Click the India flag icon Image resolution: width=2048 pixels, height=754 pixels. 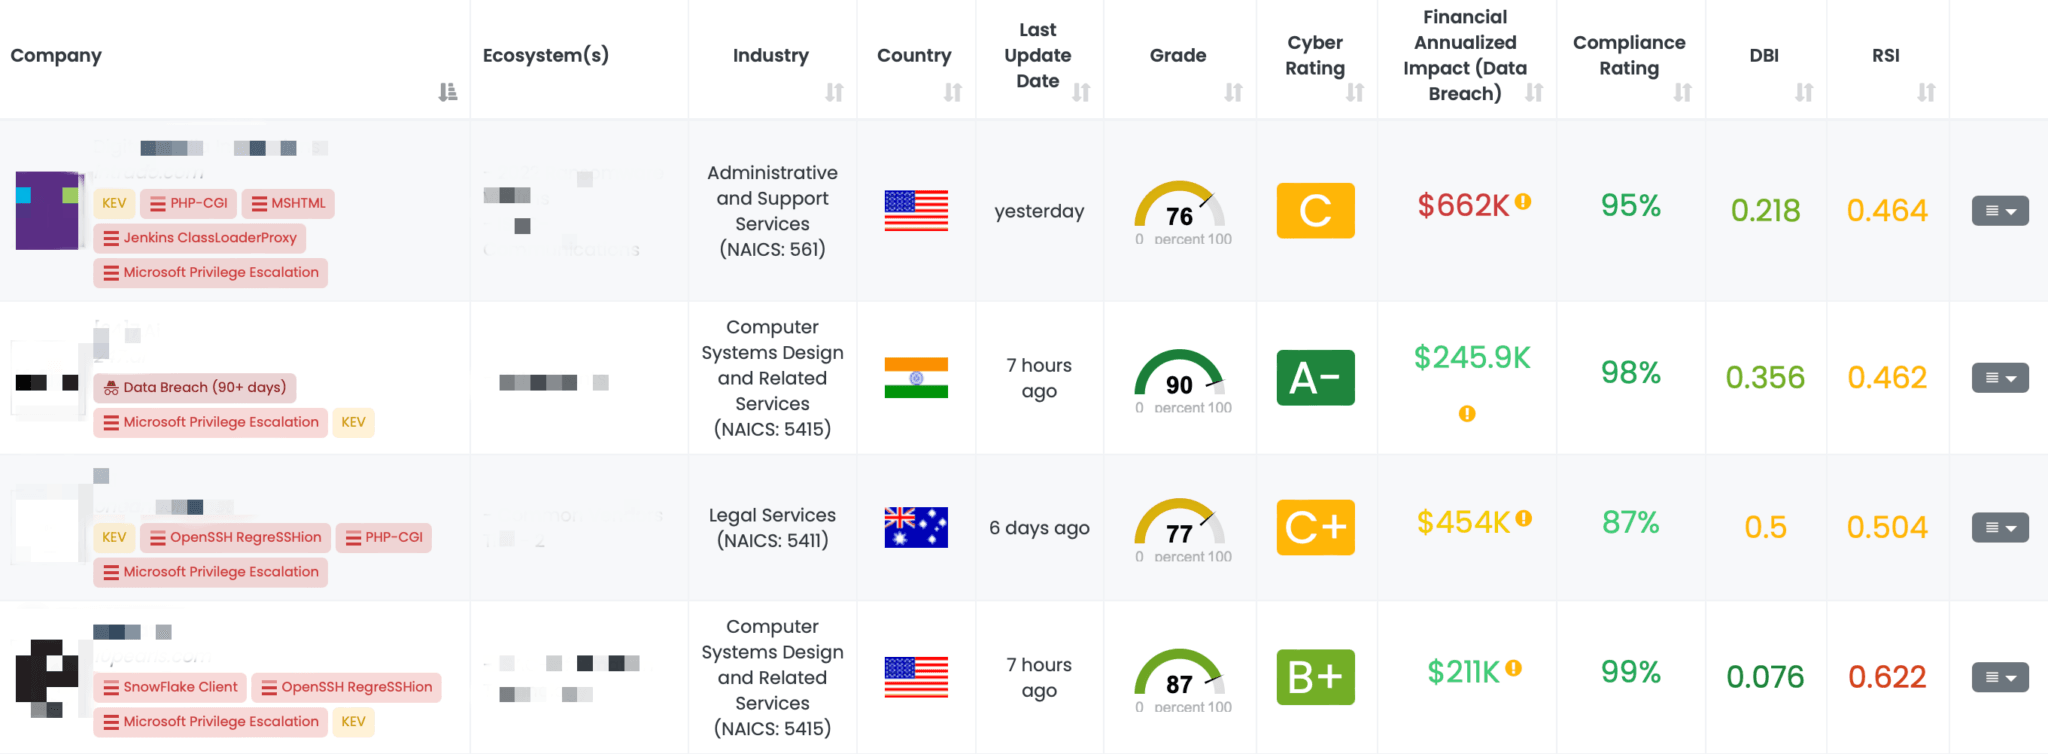(916, 378)
